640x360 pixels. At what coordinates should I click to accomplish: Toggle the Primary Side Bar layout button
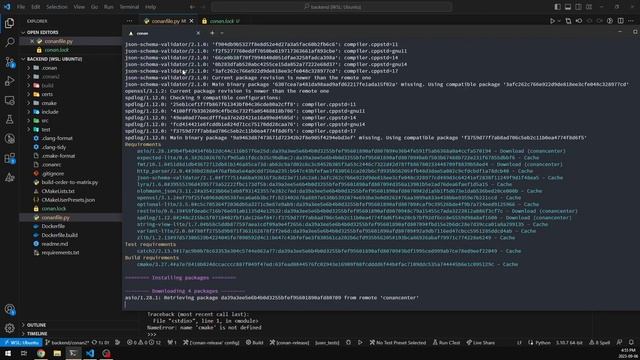[558, 7]
